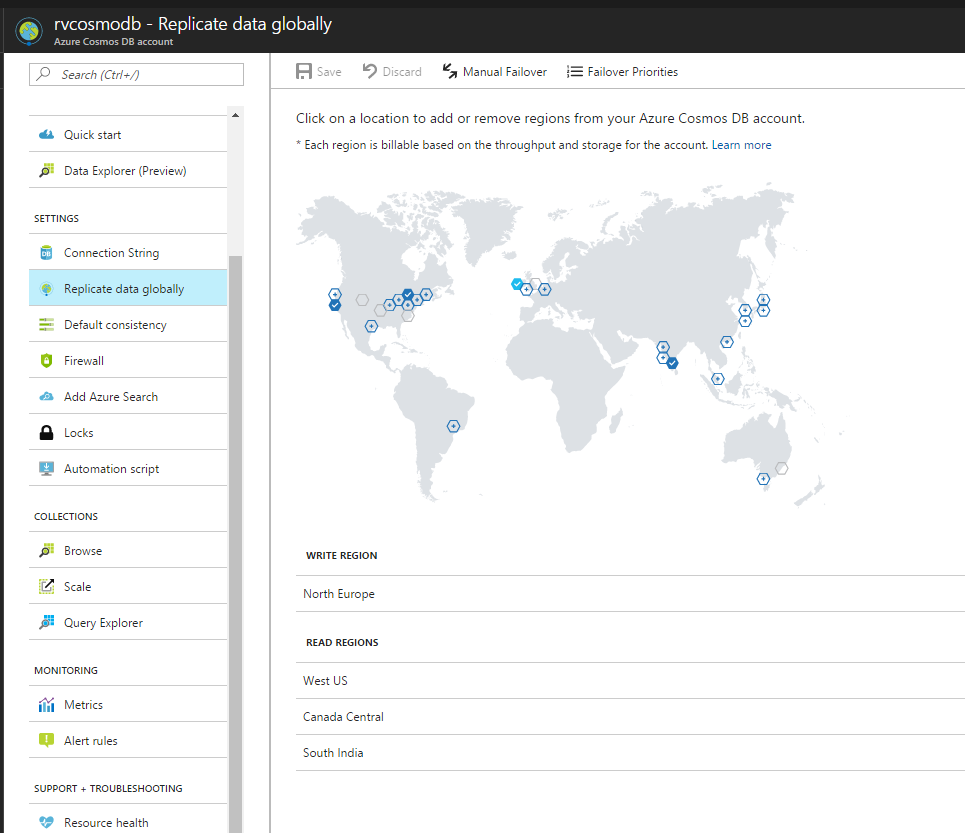
Task: Select Browse under Collections
Action: click(81, 550)
